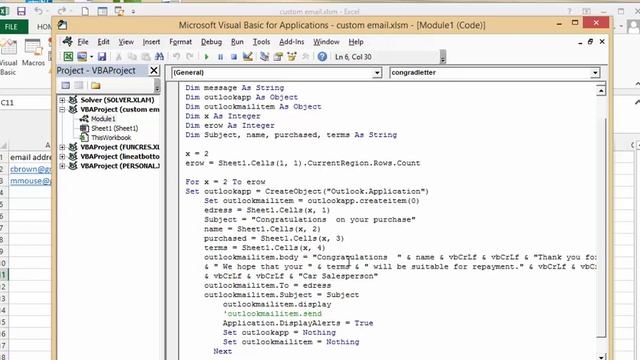This screenshot has width=640, height=360.
Task: Select Module1 in the project tree
Action: coord(103,119)
